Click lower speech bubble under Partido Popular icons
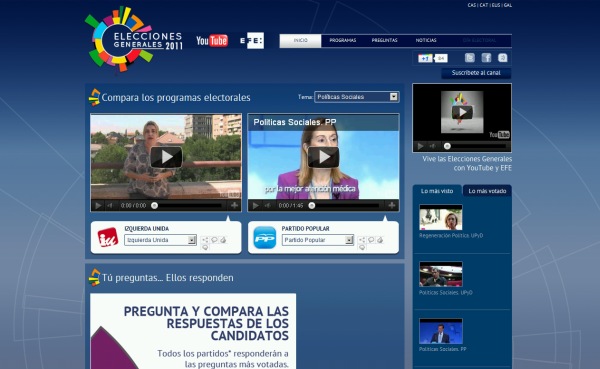The width and height of the screenshot is (600, 369). pyautogui.click(x=362, y=248)
